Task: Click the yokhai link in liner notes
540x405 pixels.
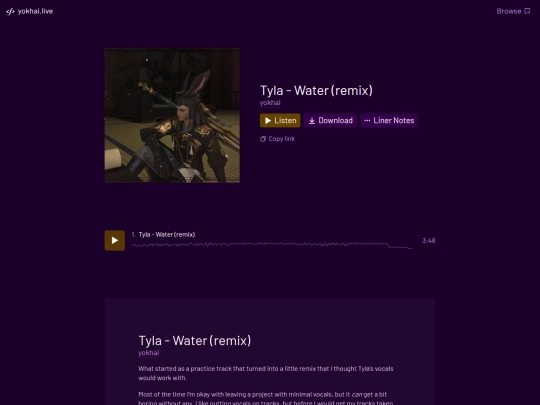Action: click(149, 353)
